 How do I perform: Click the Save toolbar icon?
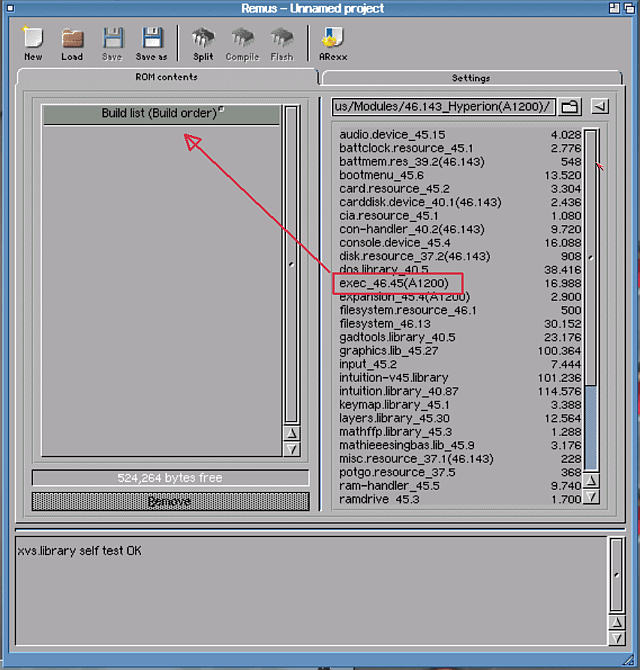pos(112,43)
